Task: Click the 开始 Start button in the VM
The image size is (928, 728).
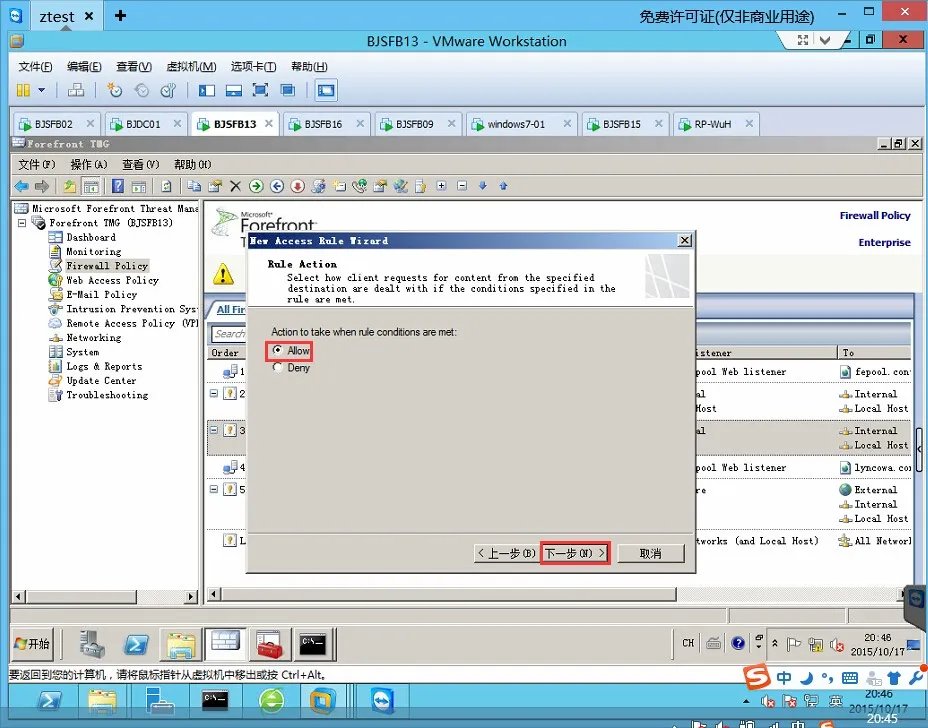Action: 33,644
